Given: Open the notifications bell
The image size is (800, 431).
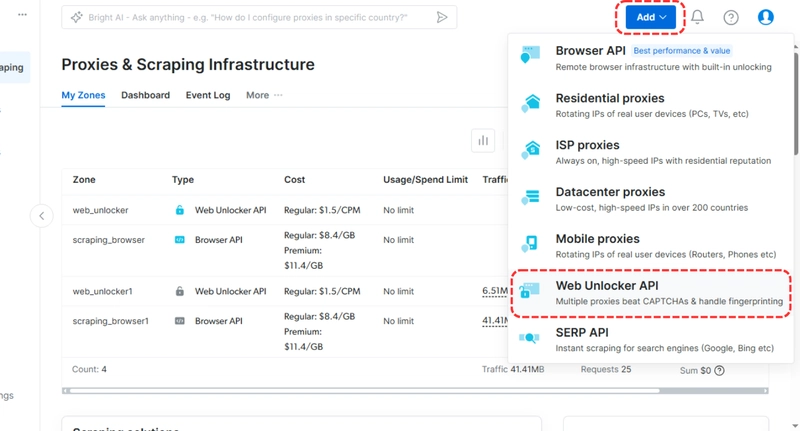Looking at the screenshot, I should pos(697,17).
